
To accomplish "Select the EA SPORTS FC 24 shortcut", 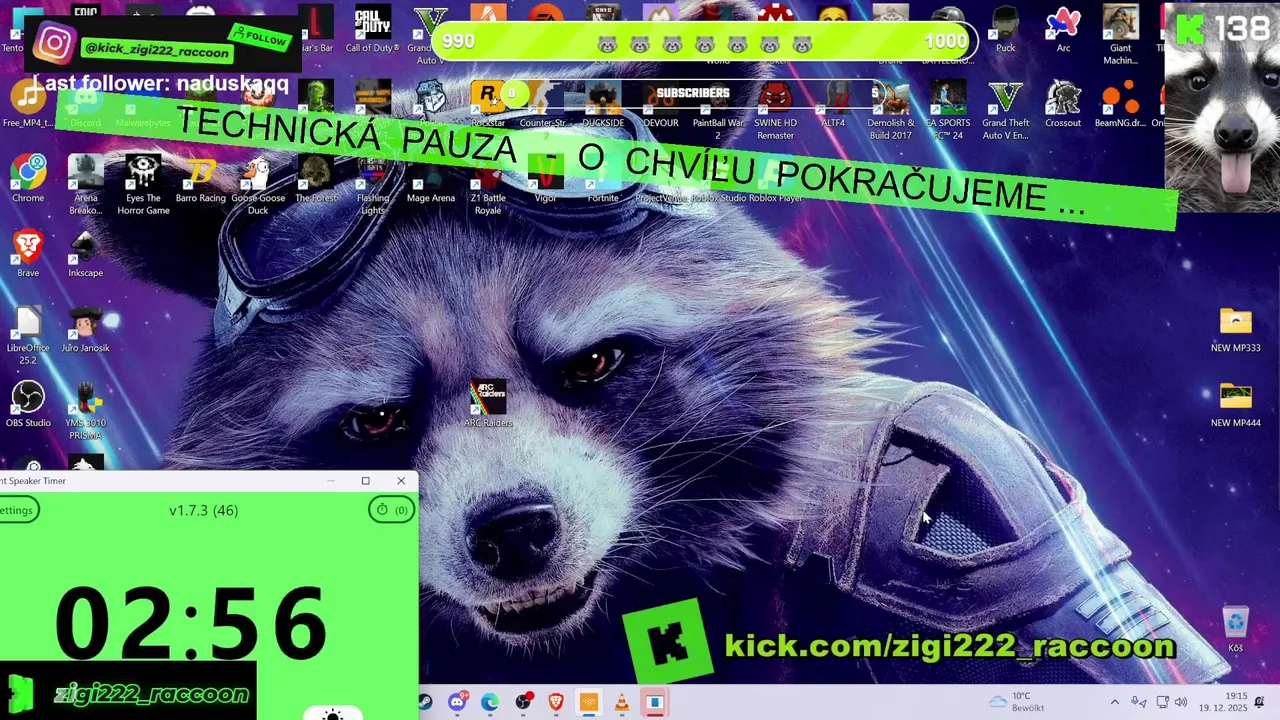I will click(x=948, y=110).
